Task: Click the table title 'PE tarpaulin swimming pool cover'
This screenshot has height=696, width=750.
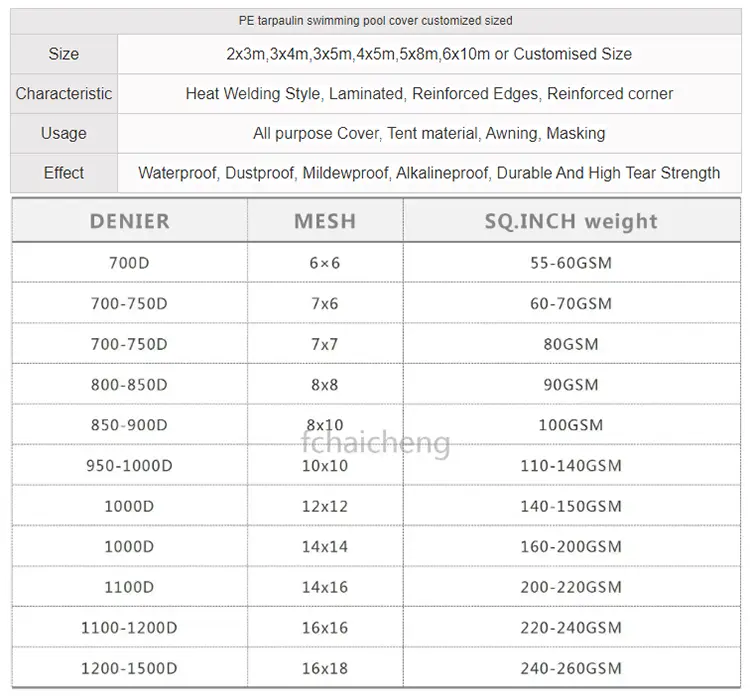Action: [375, 20]
